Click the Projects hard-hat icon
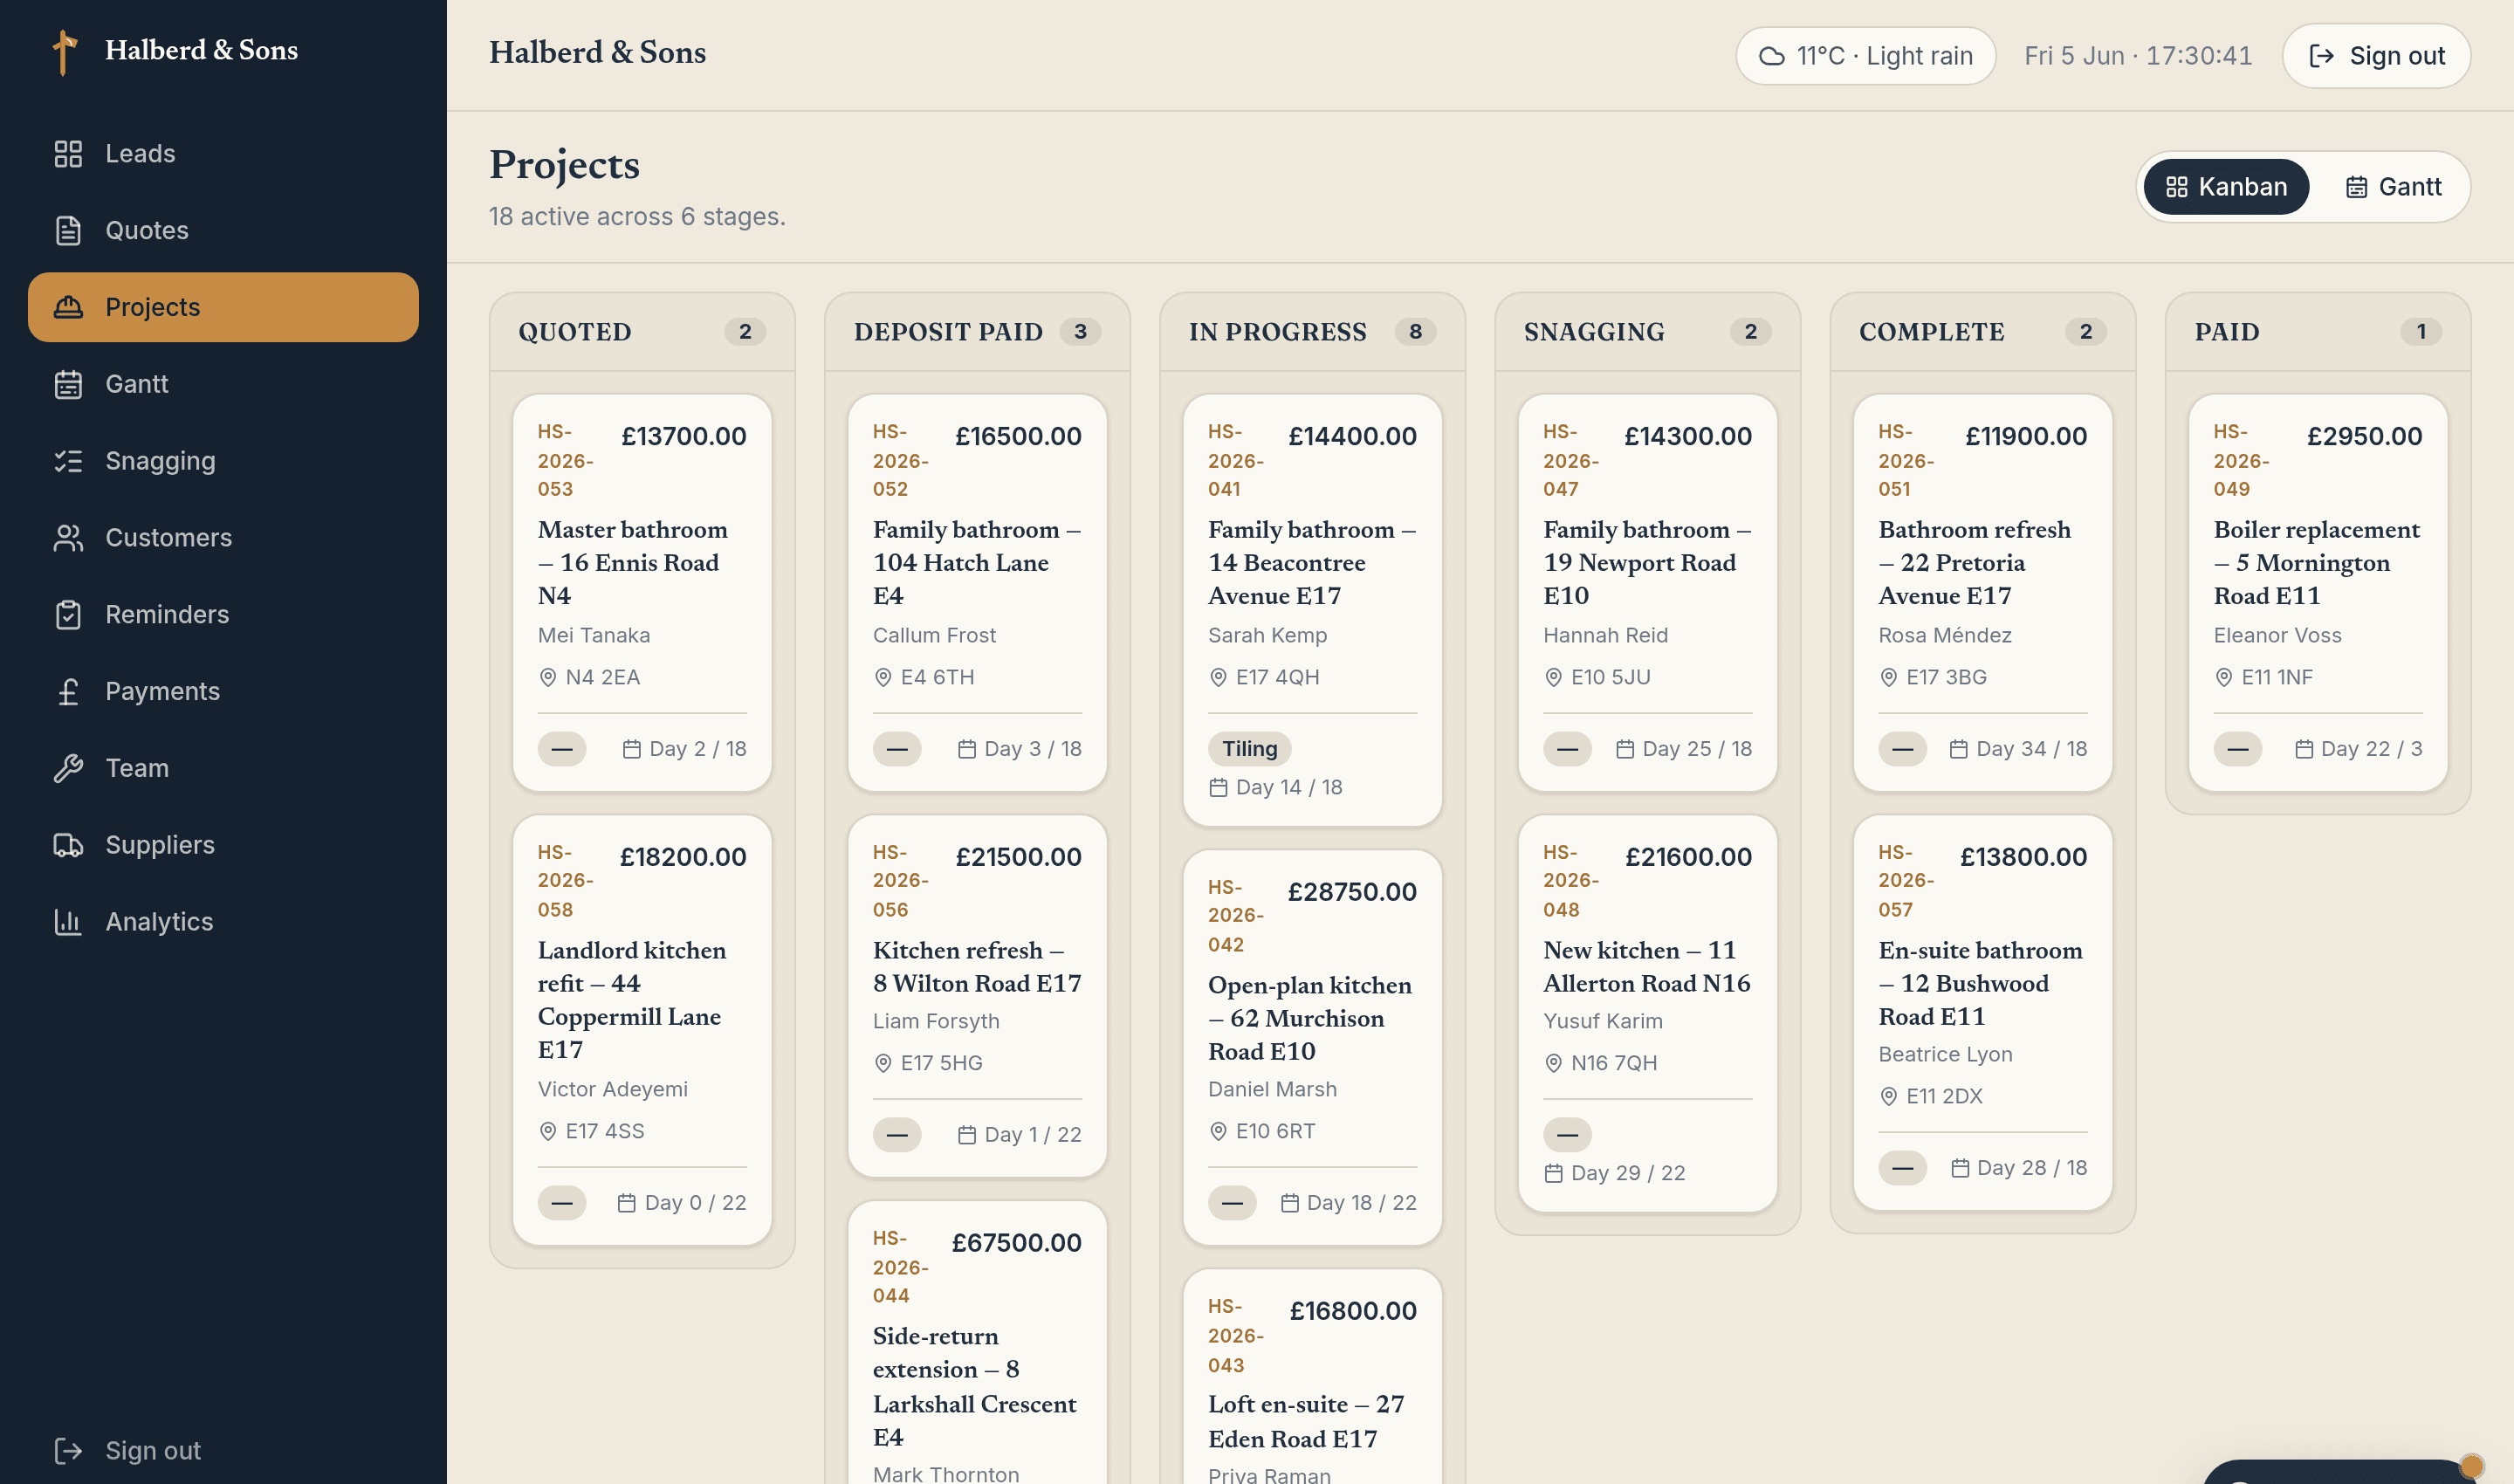Viewport: 2514px width, 1484px height. point(68,307)
